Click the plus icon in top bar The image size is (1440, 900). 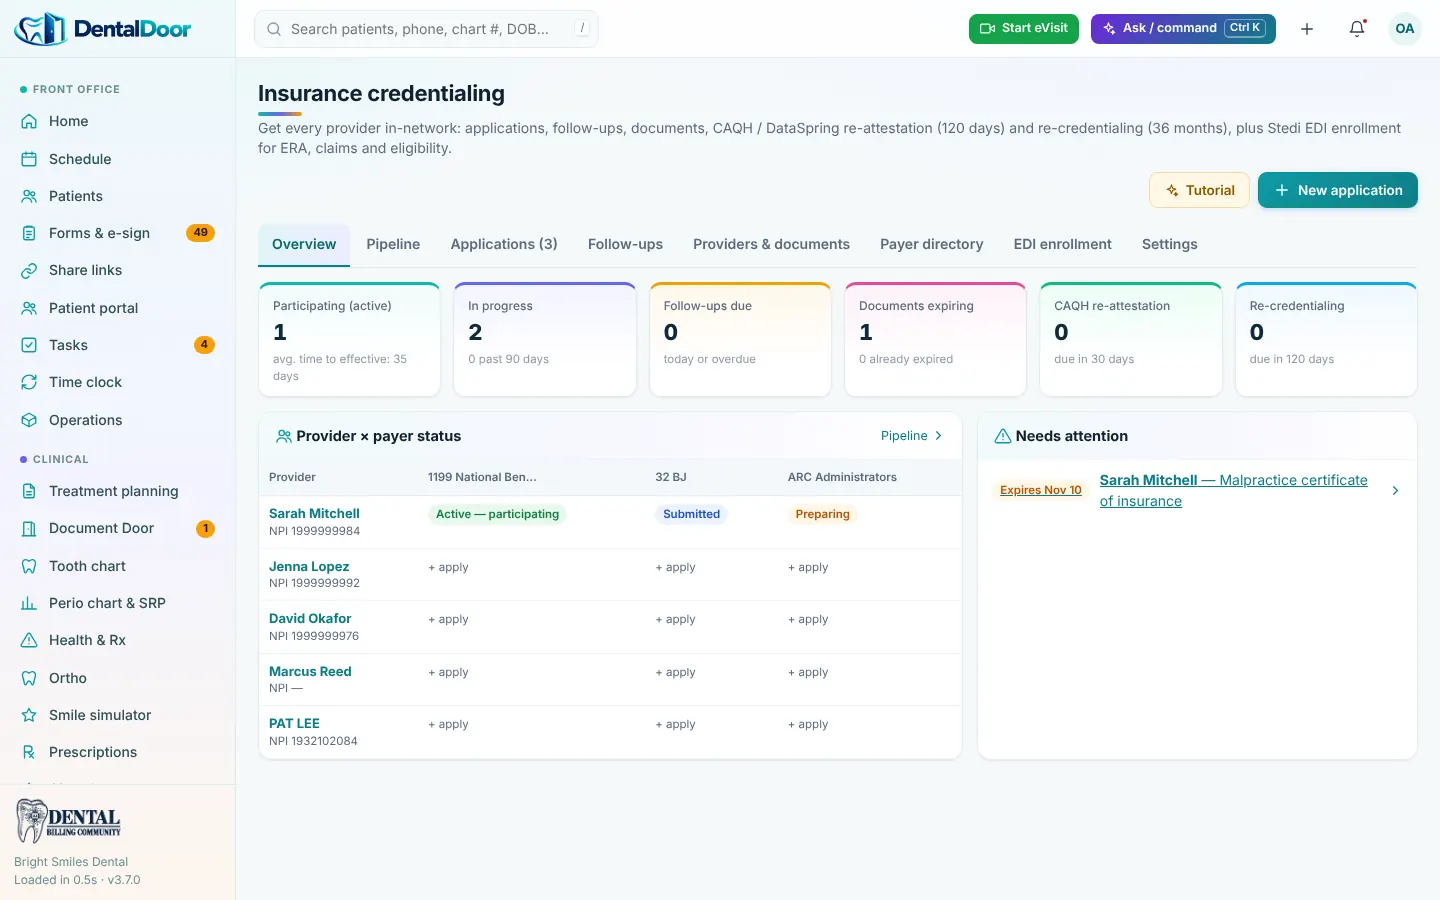click(x=1307, y=29)
